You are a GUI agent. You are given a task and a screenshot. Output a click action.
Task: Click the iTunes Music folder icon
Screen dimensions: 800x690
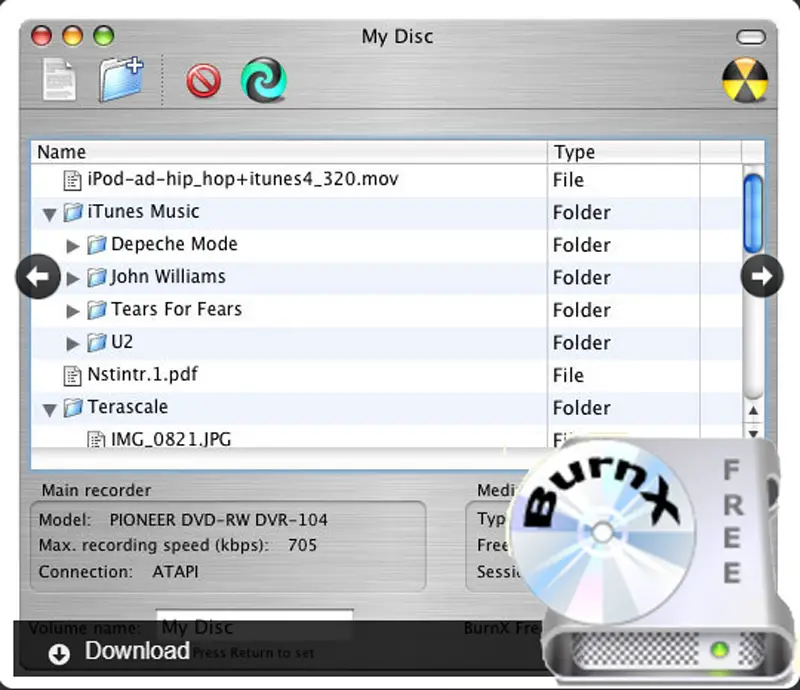[73, 212]
